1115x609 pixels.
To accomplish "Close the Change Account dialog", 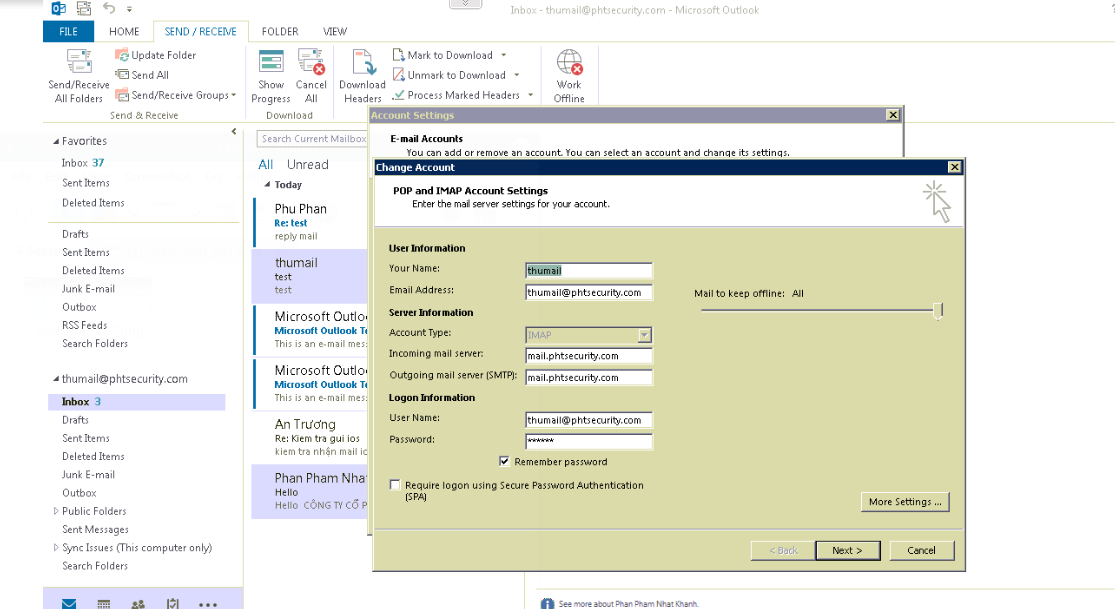I will (x=954, y=167).
